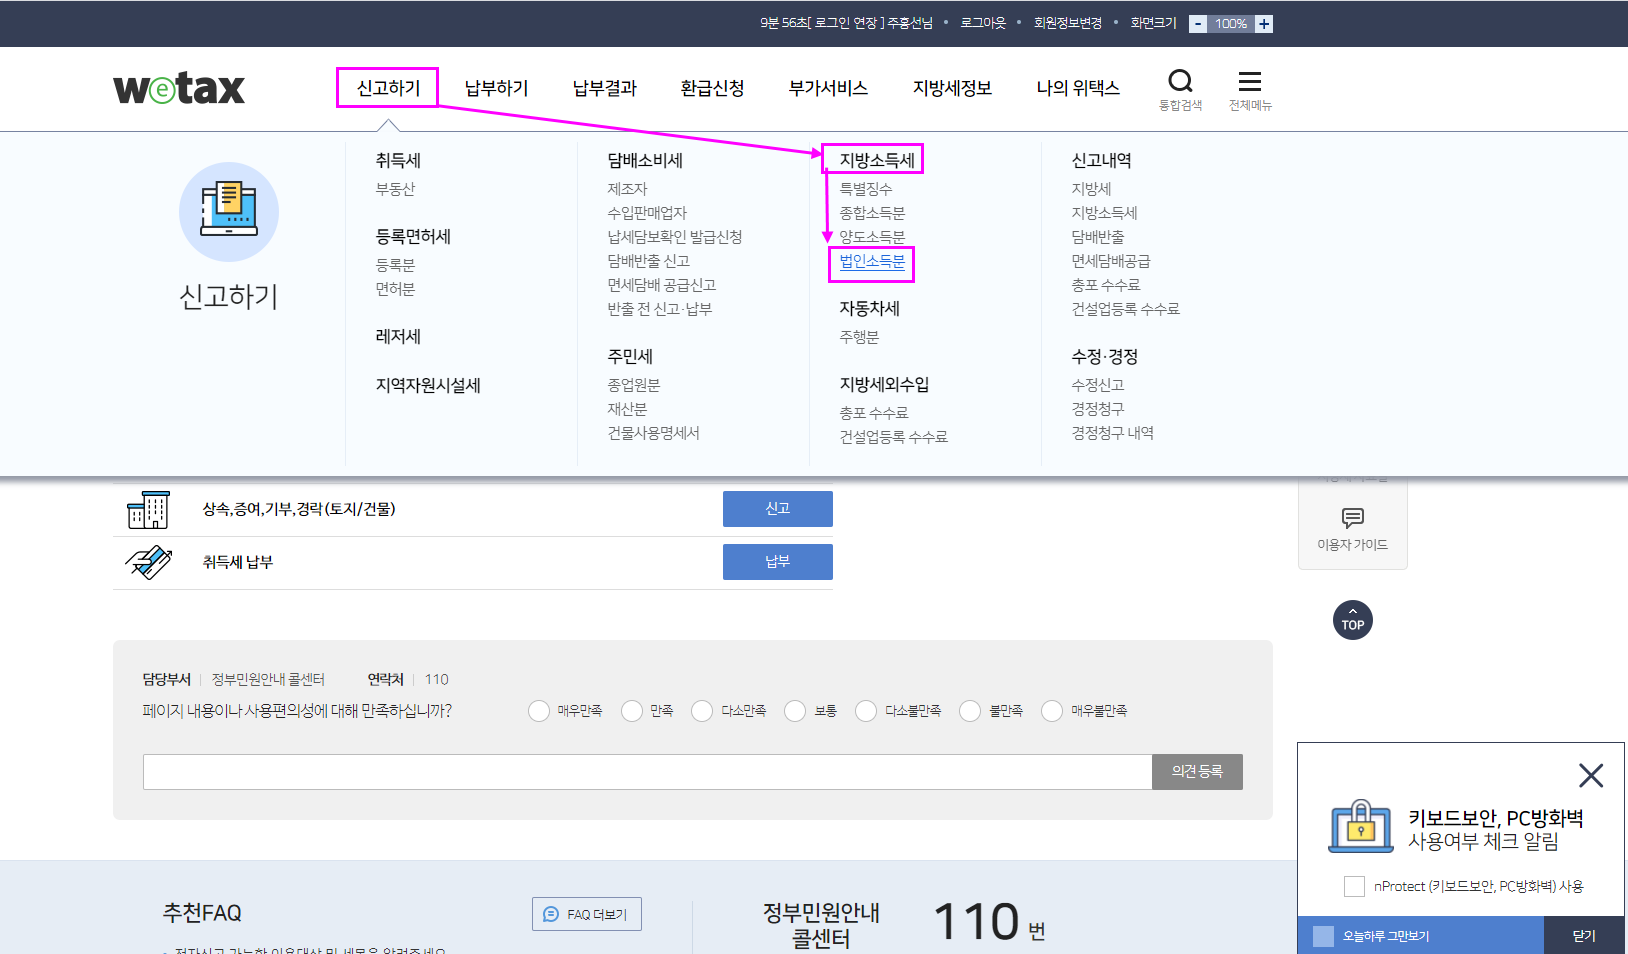
Task: Click the 회원정보변경 link
Action: (1068, 23)
